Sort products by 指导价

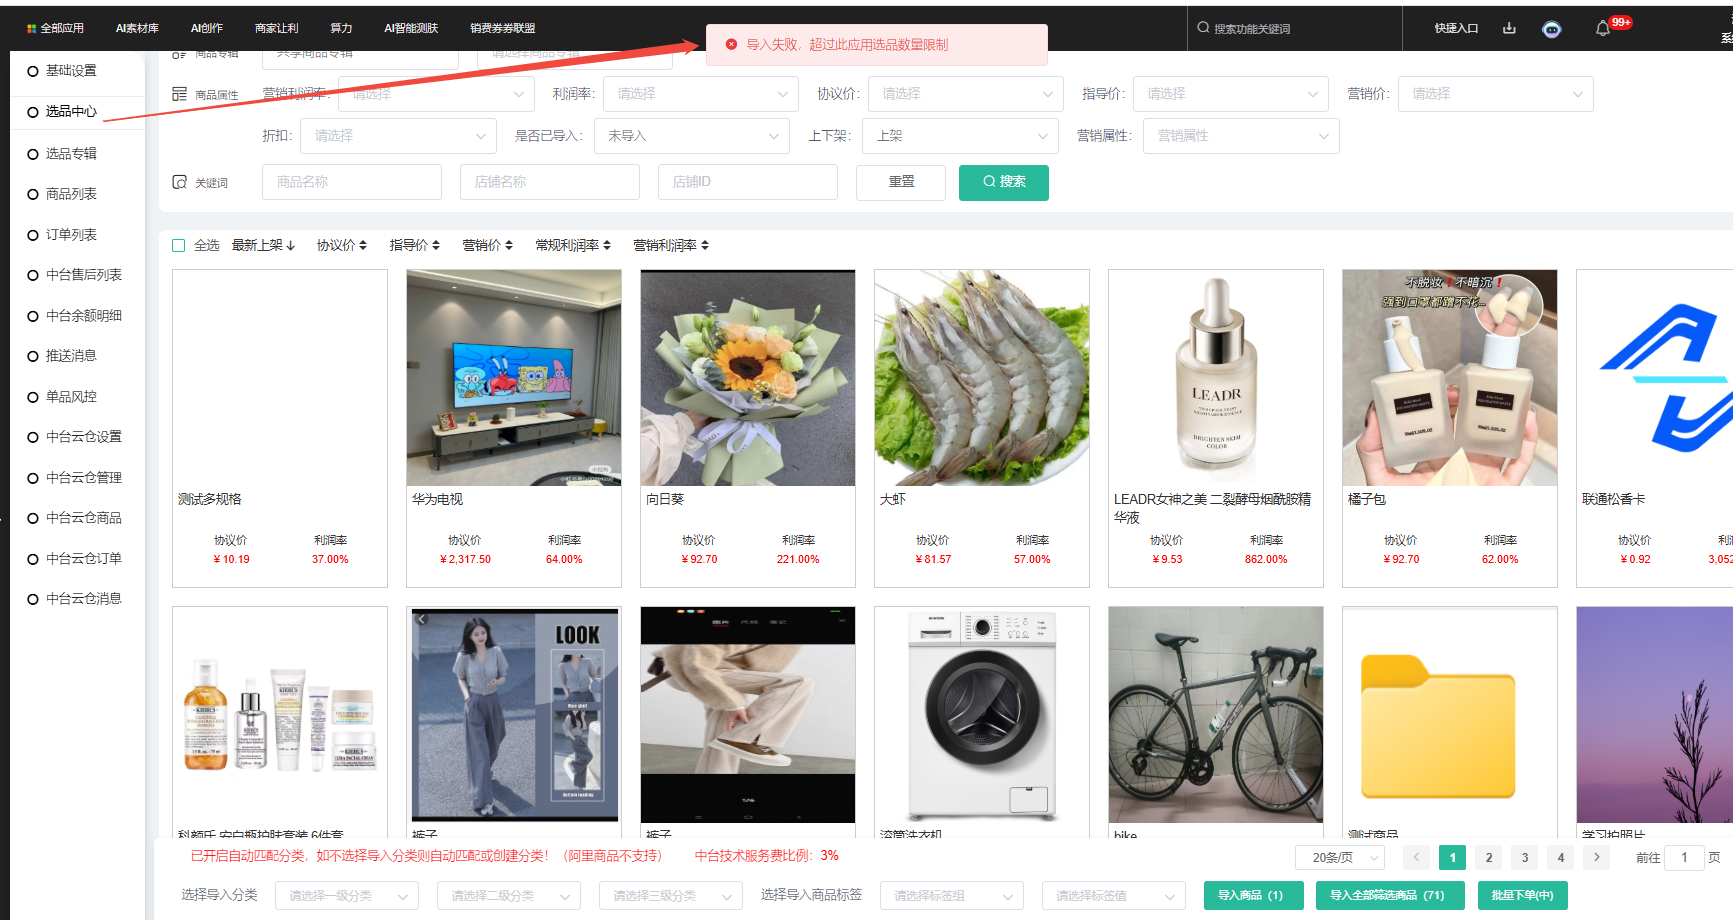415,245
